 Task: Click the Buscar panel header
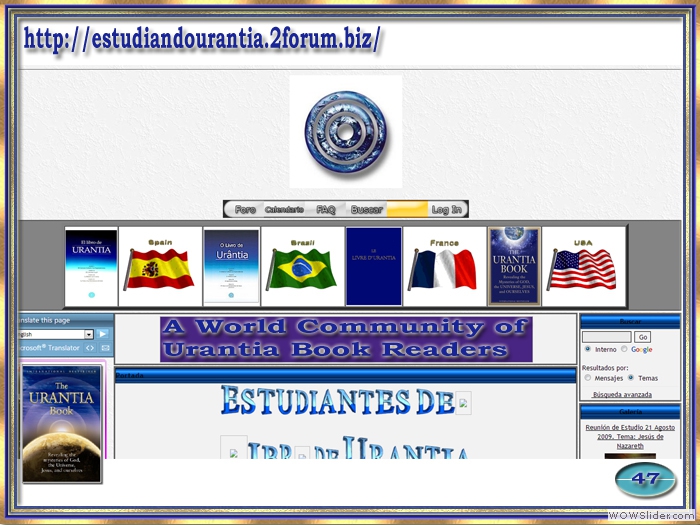pyautogui.click(x=630, y=321)
